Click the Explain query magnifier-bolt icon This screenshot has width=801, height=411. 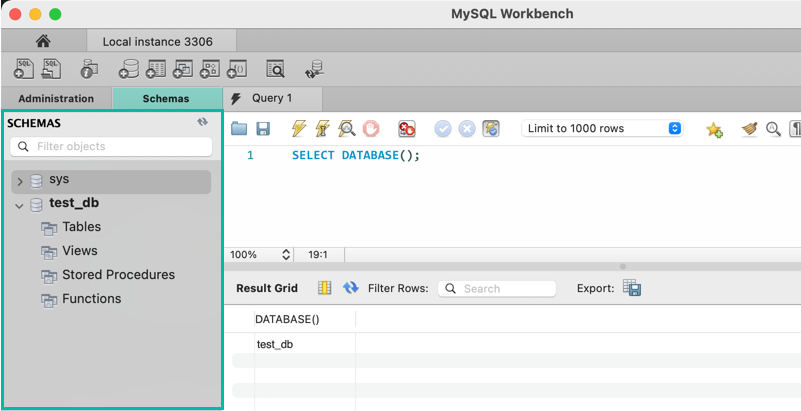[346, 129]
